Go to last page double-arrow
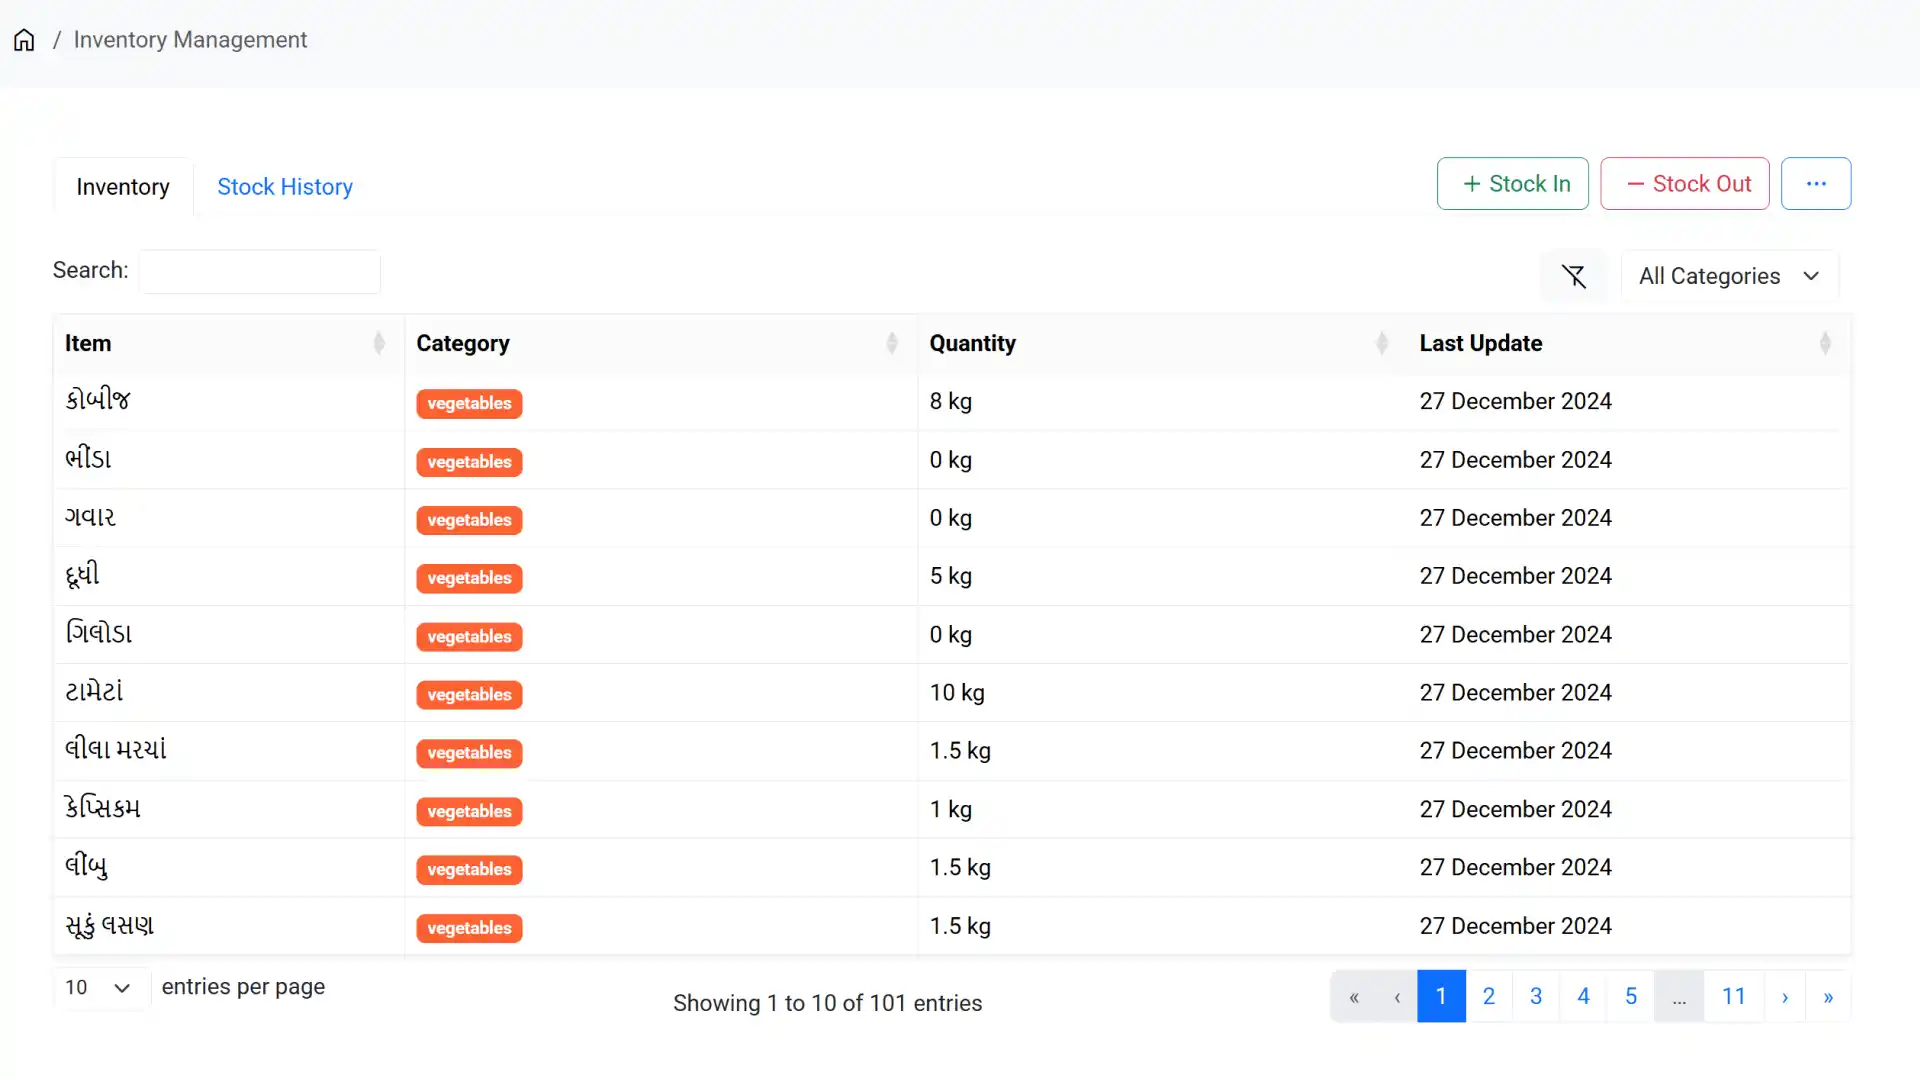 (x=1828, y=997)
